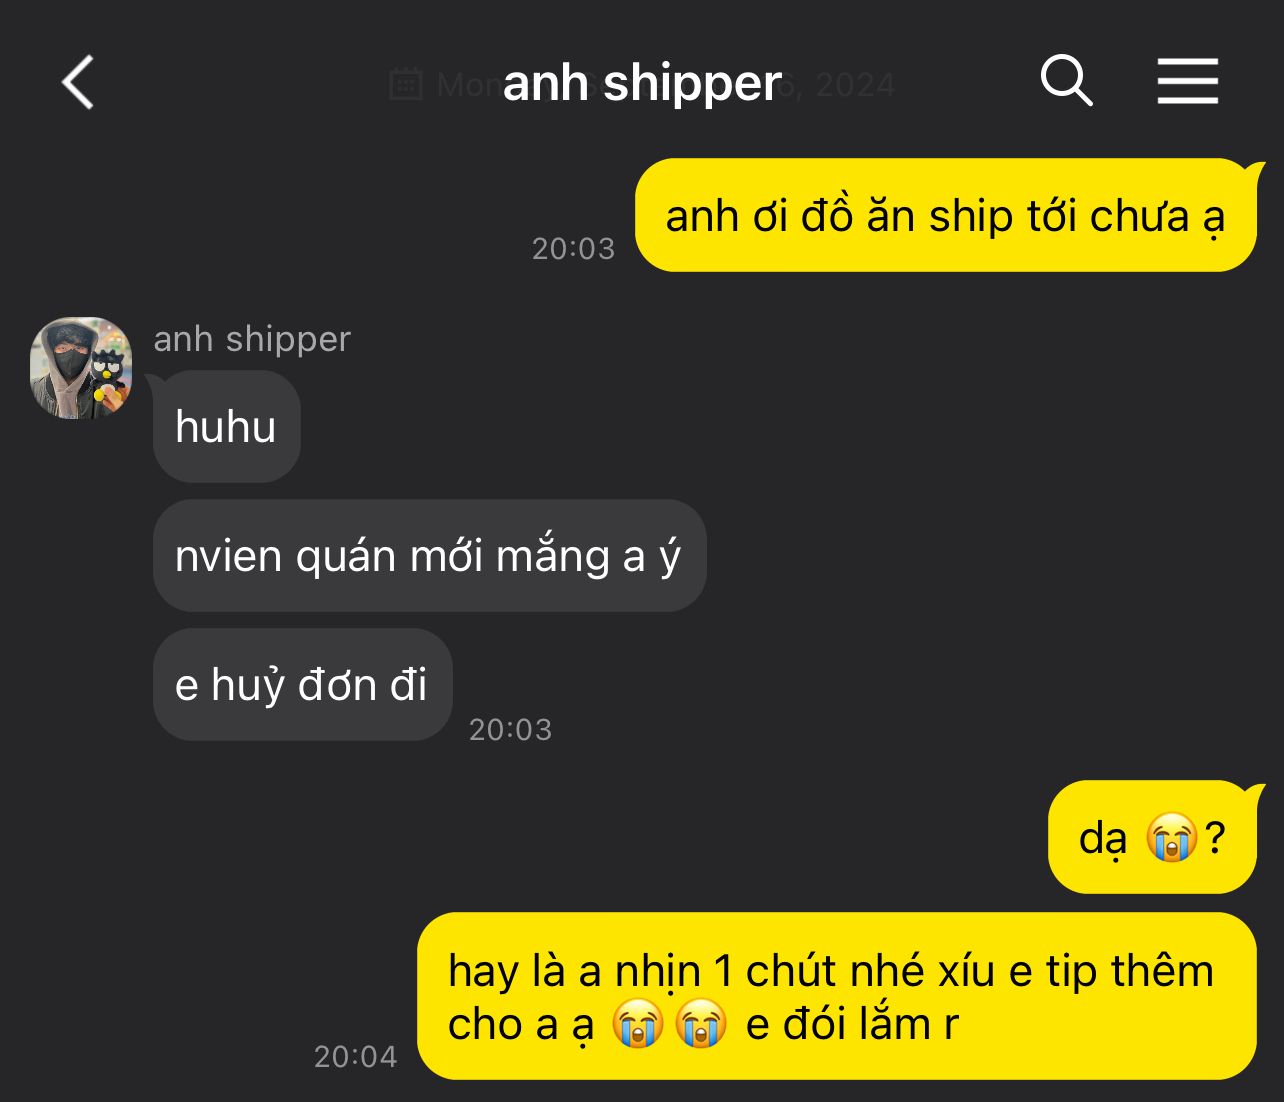This screenshot has width=1284, height=1102.
Task: Open anh shipper's profile picture
Action: coord(81,368)
